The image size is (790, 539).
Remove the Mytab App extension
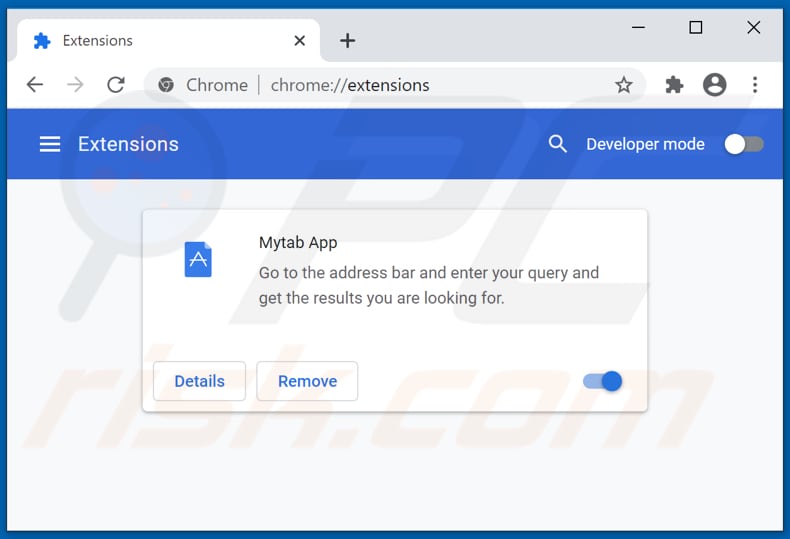coord(307,381)
